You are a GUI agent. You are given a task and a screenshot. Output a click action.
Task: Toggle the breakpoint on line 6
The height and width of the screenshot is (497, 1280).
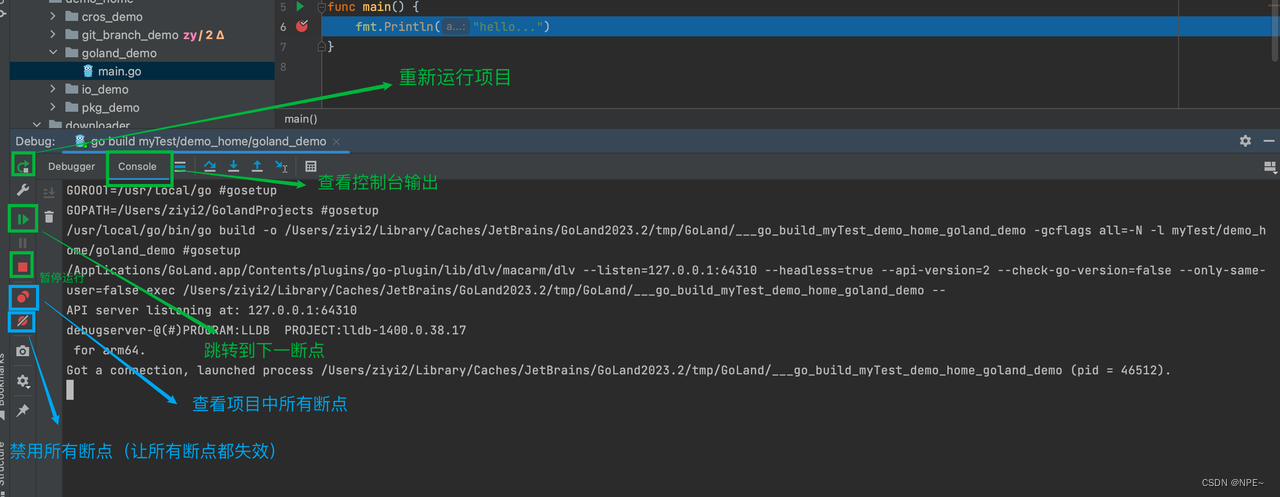[302, 27]
